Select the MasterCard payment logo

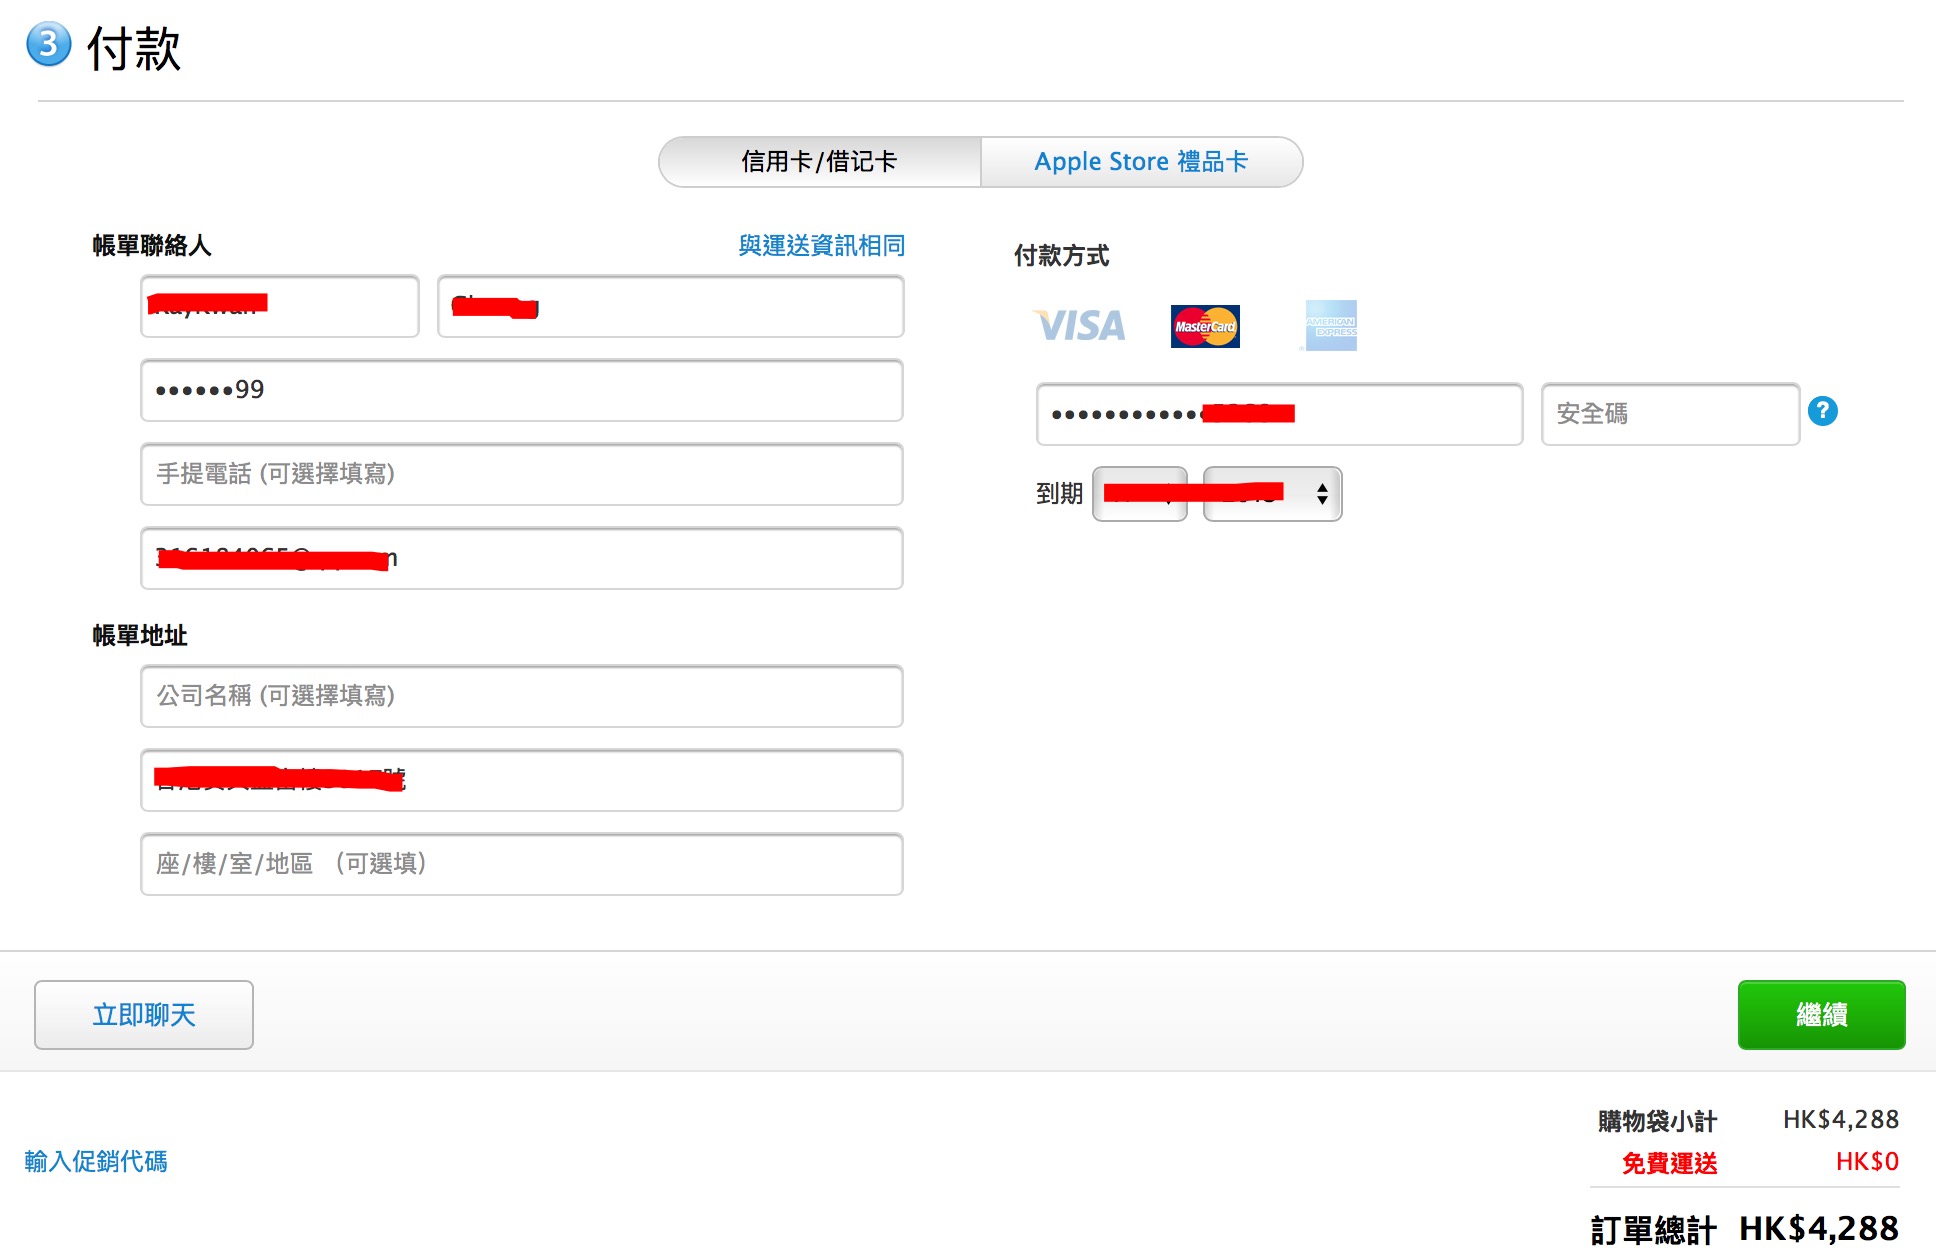[1205, 325]
